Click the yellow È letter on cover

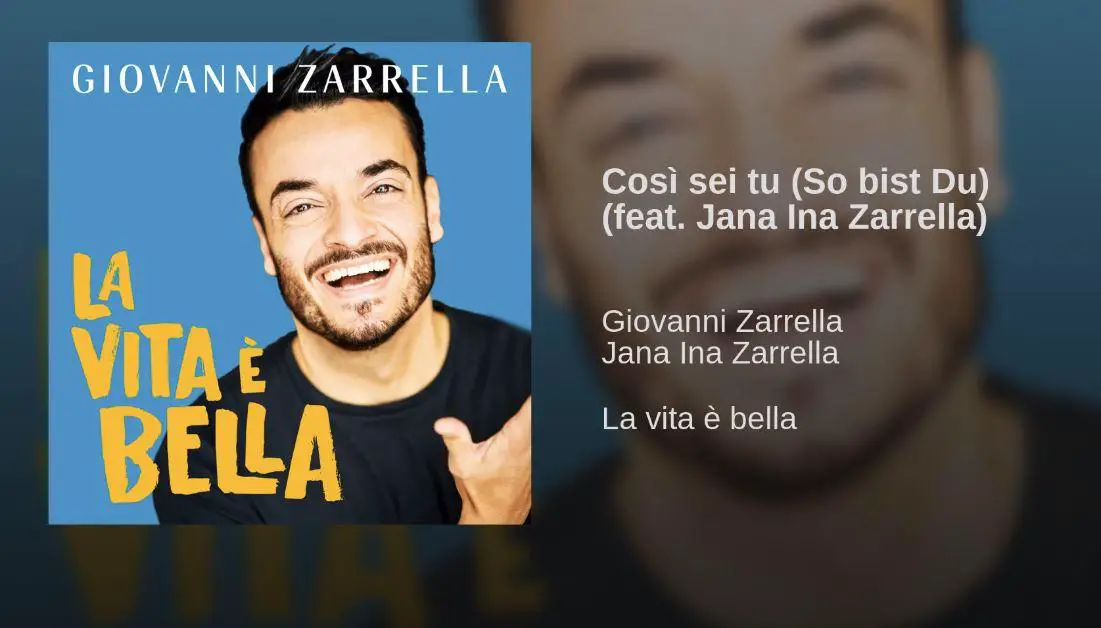point(251,368)
